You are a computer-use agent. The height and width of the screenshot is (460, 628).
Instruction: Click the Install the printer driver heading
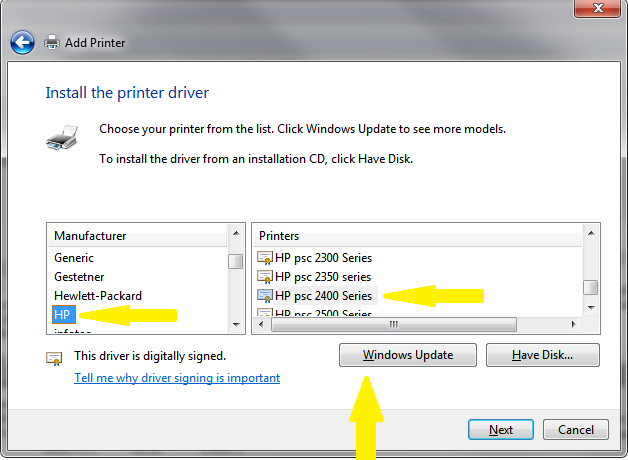coord(127,93)
